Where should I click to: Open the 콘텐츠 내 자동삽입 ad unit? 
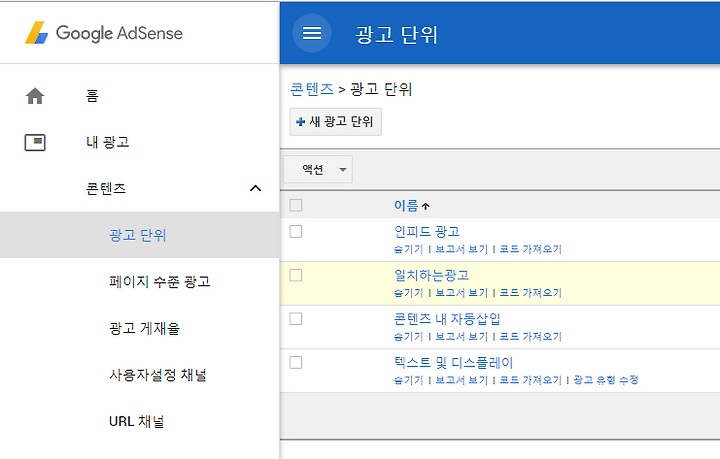[x=447, y=319]
